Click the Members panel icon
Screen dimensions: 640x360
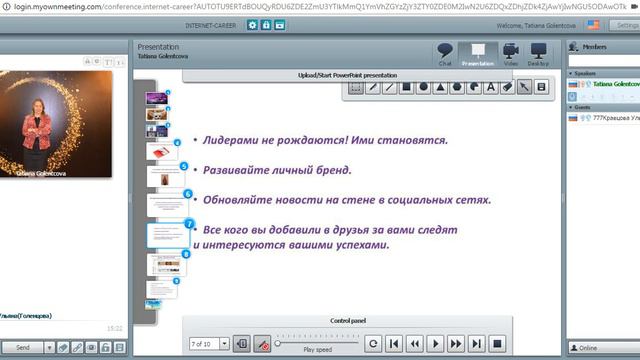pyautogui.click(x=573, y=47)
